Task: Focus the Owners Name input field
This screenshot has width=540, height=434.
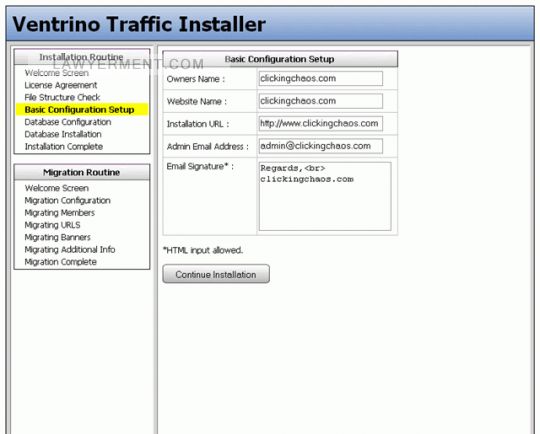Action: 321,79
